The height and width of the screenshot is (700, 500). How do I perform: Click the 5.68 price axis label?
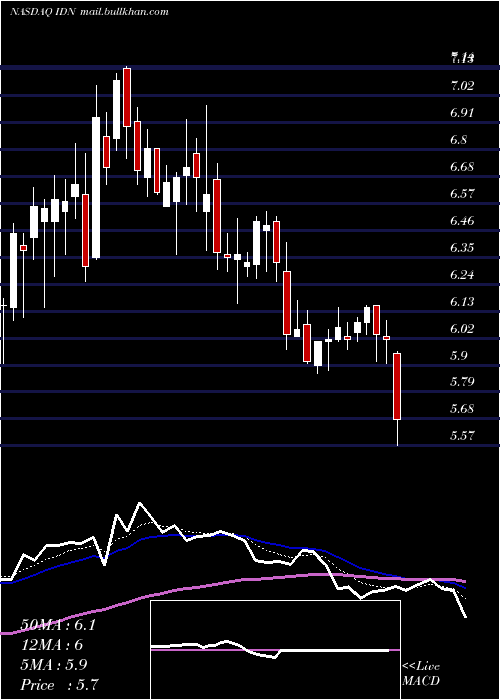[x=462, y=408]
